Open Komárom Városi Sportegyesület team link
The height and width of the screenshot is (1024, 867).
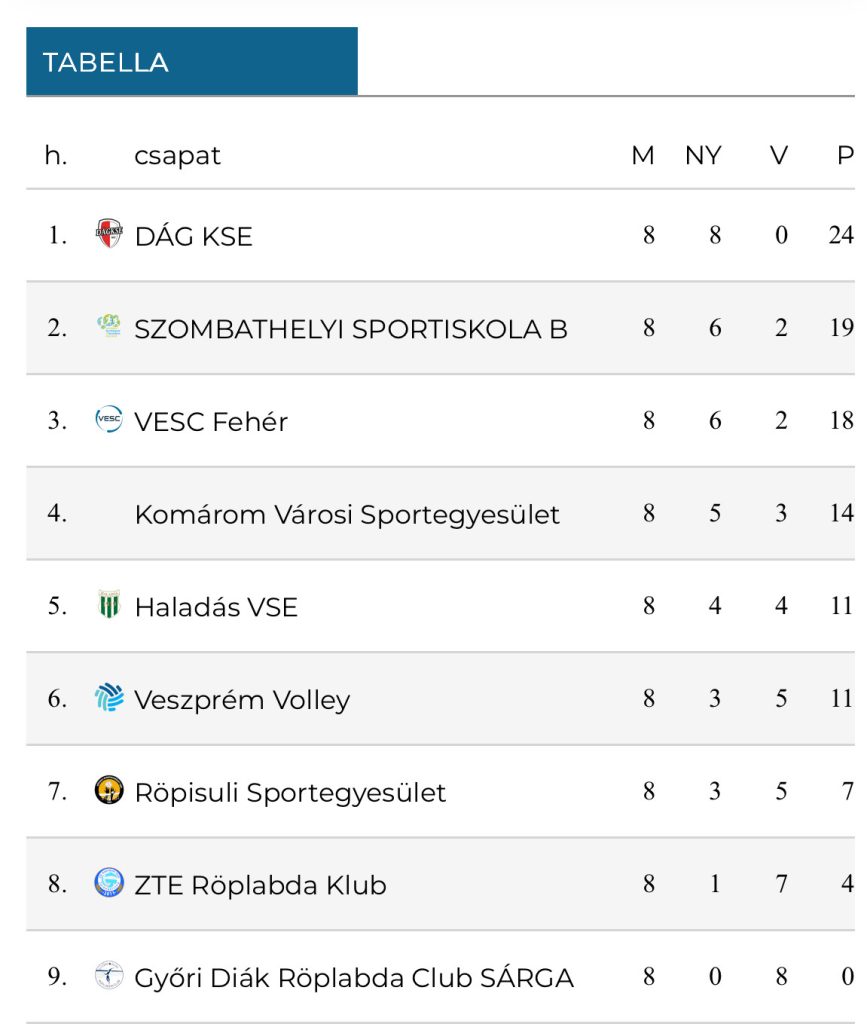[347, 514]
